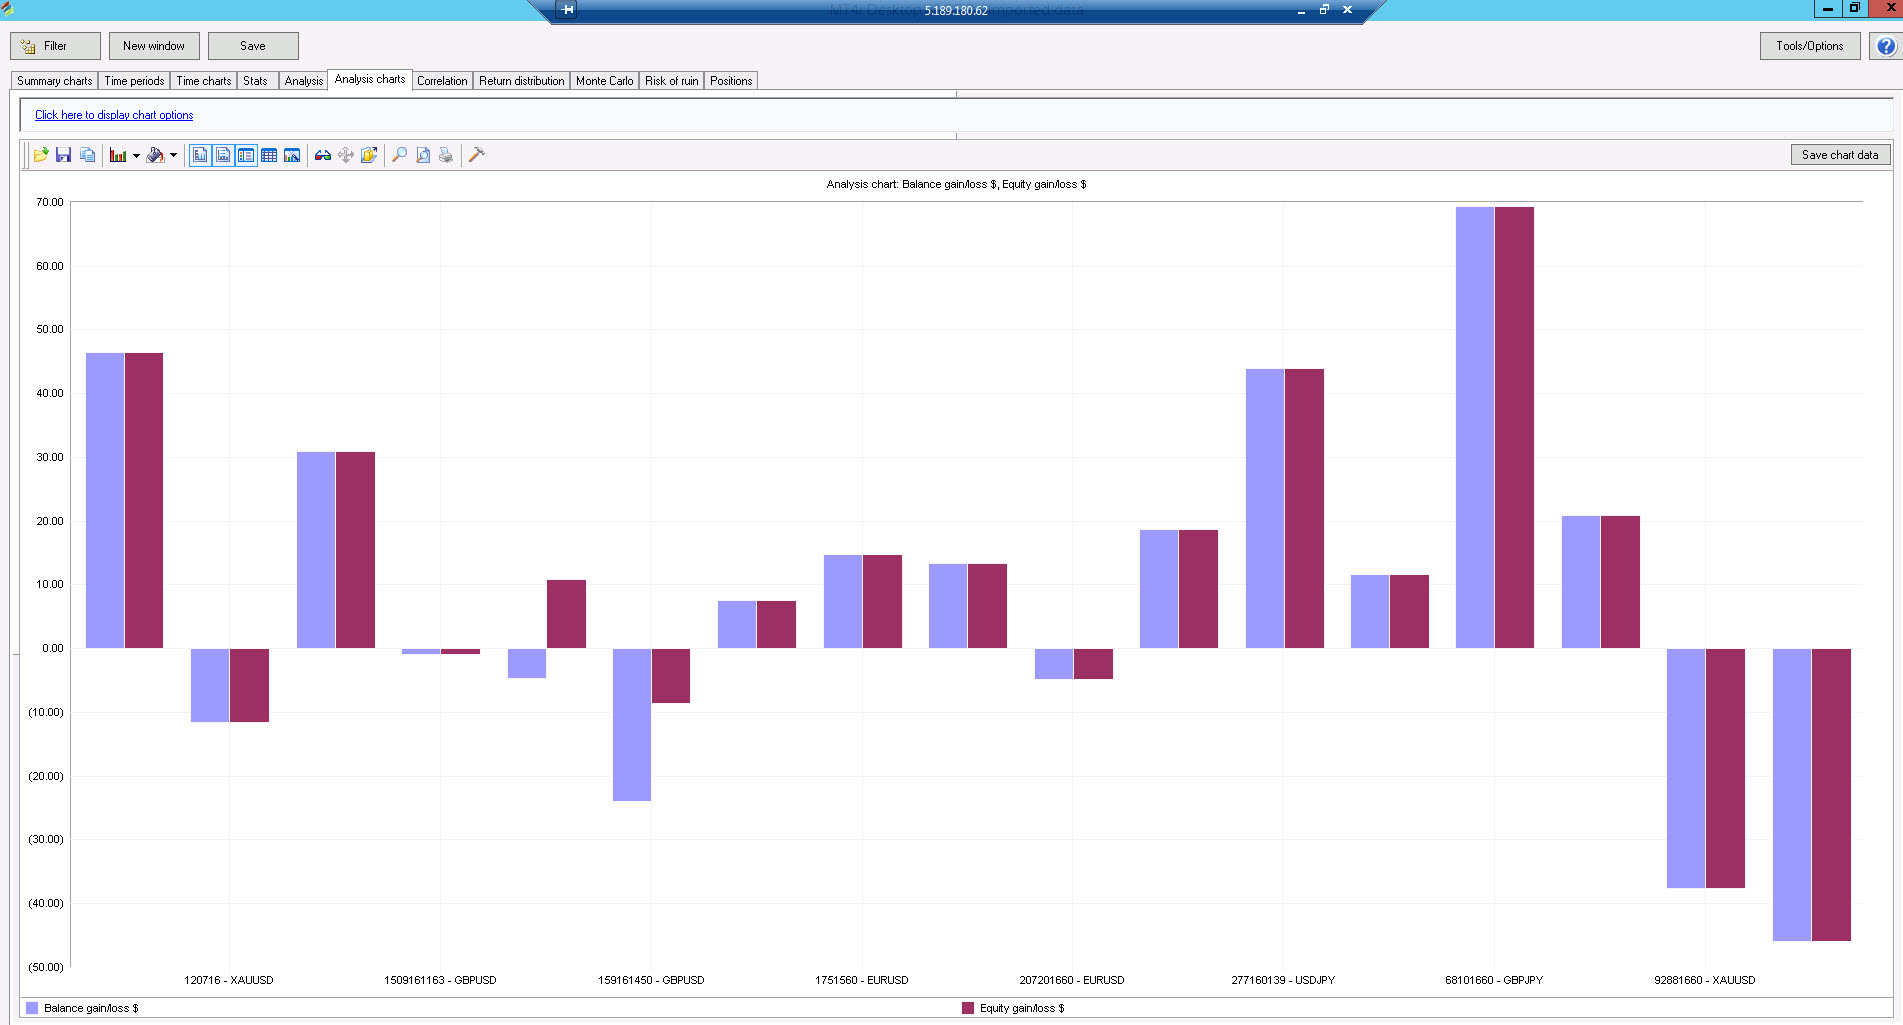Select the bar chart type icon
Viewport: 1903px width, 1025px height.
(x=118, y=155)
